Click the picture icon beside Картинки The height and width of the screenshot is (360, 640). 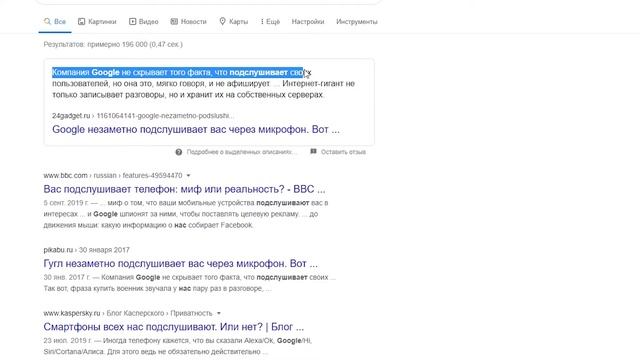point(82,21)
